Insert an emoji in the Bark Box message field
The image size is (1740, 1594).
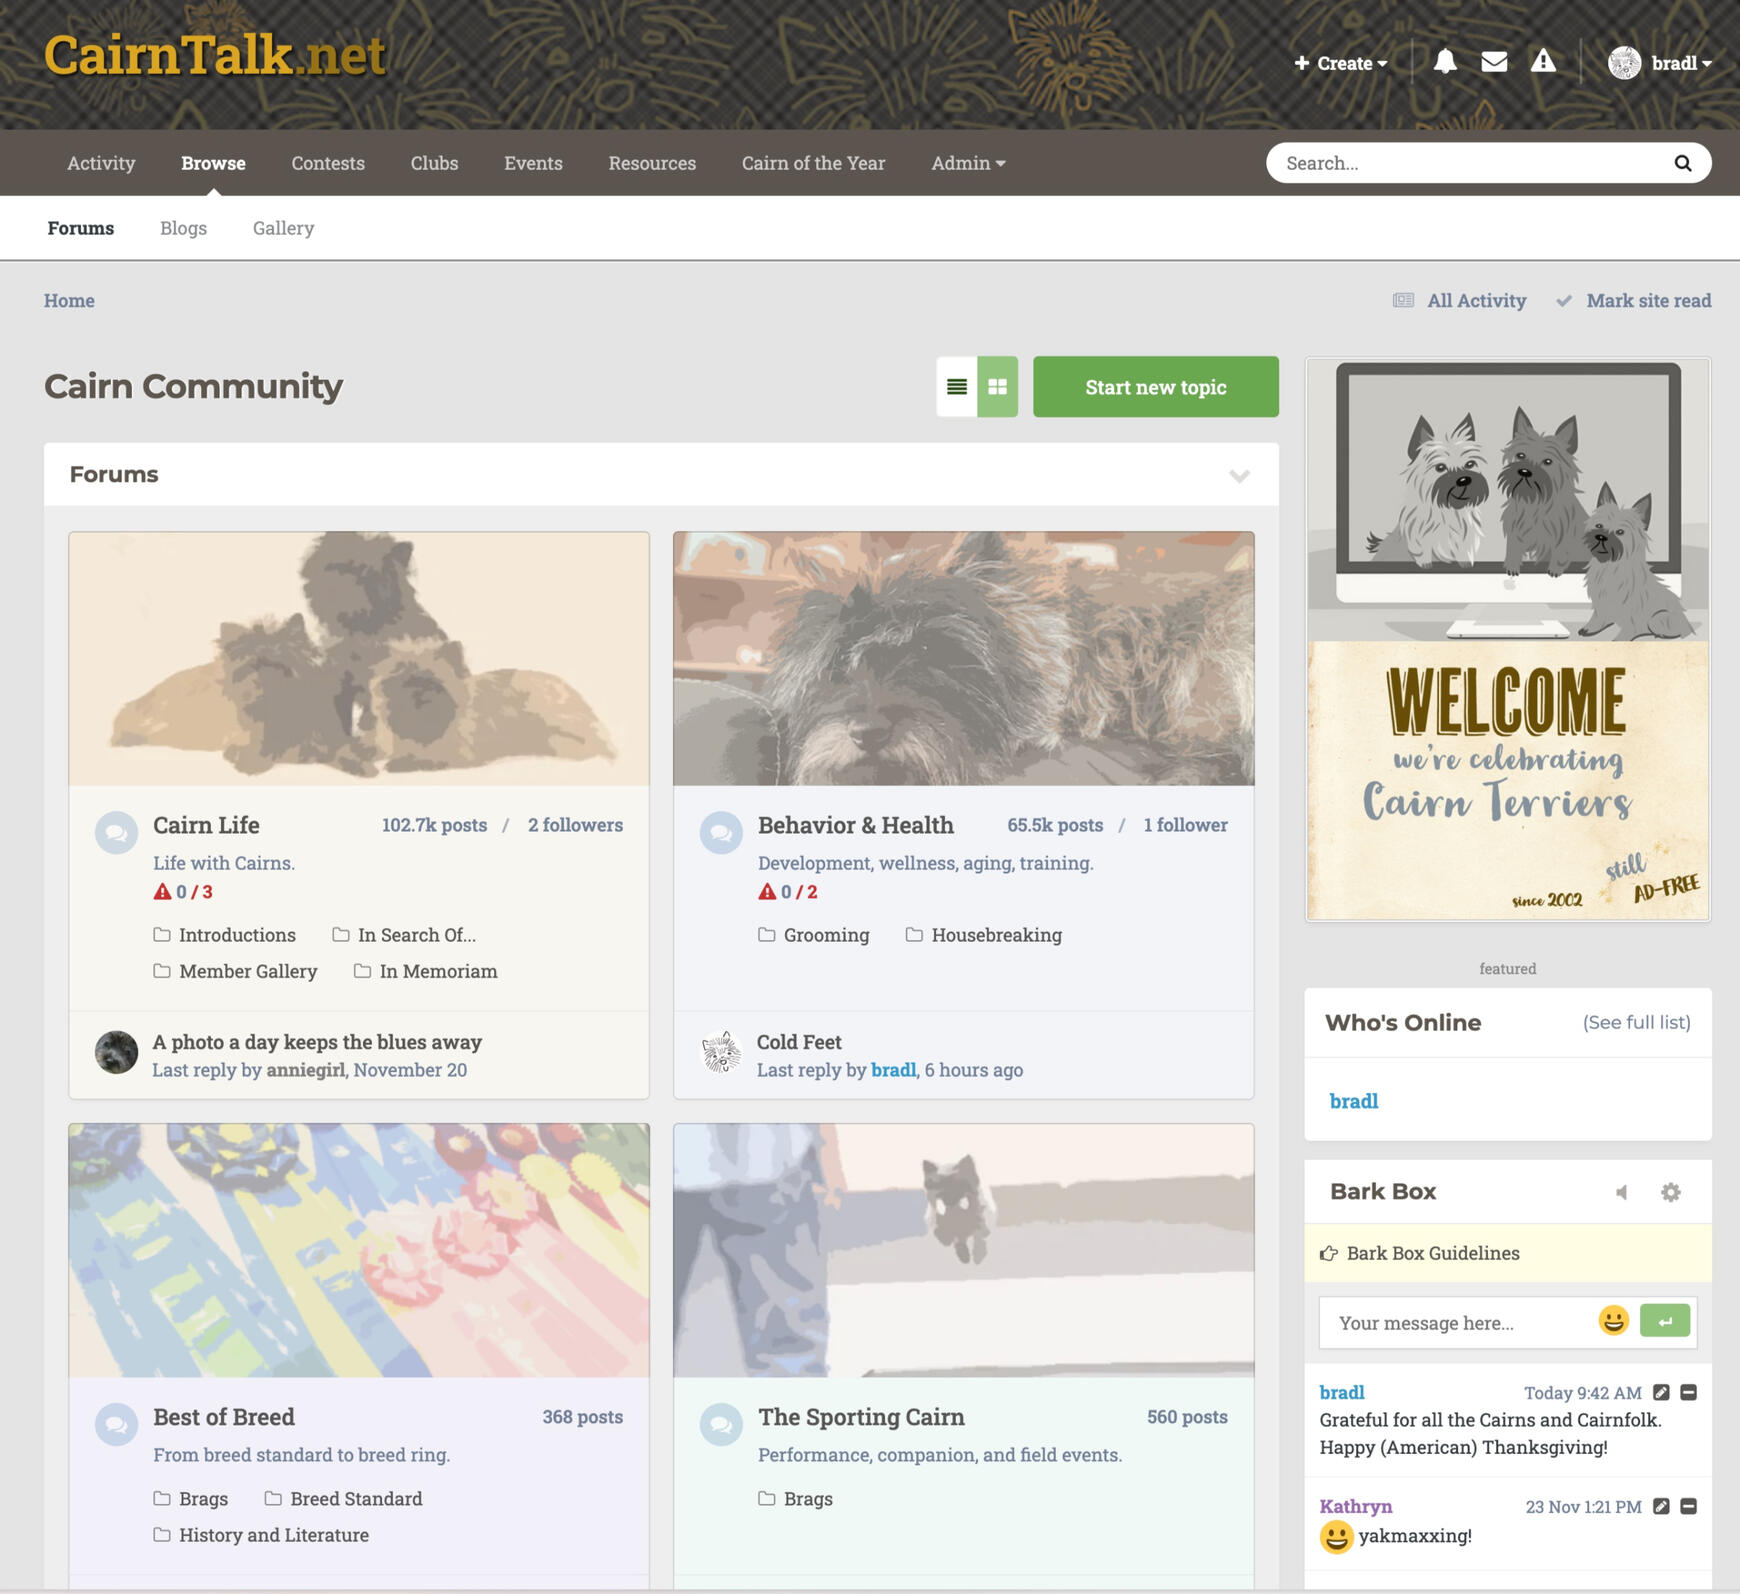tap(1612, 1321)
